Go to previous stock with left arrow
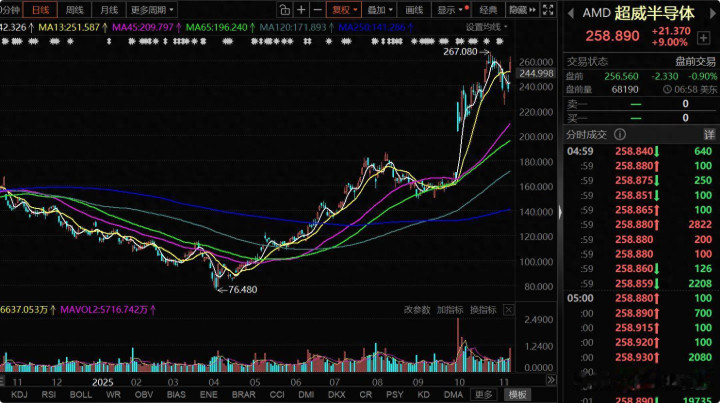Image resolution: width=720 pixels, height=403 pixels. (x=571, y=13)
